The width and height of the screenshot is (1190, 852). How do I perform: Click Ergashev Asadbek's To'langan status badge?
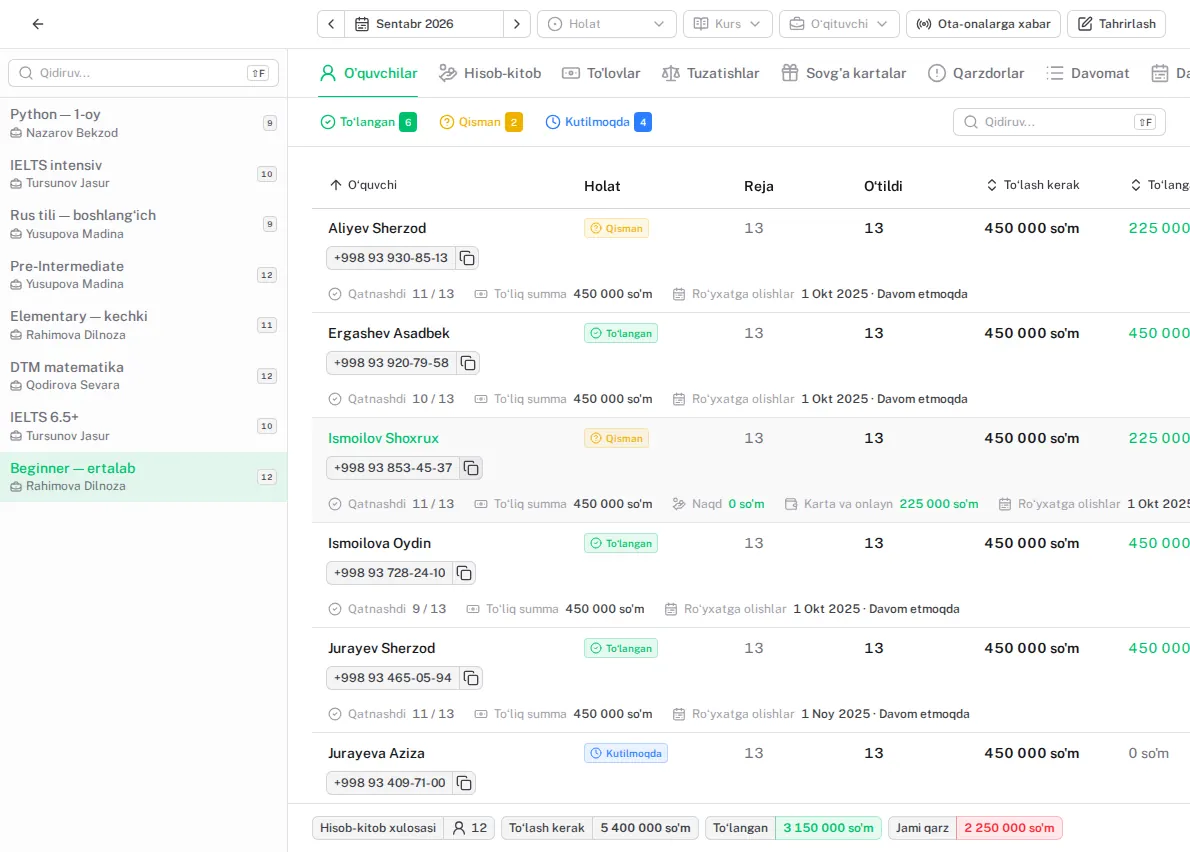[x=621, y=333]
